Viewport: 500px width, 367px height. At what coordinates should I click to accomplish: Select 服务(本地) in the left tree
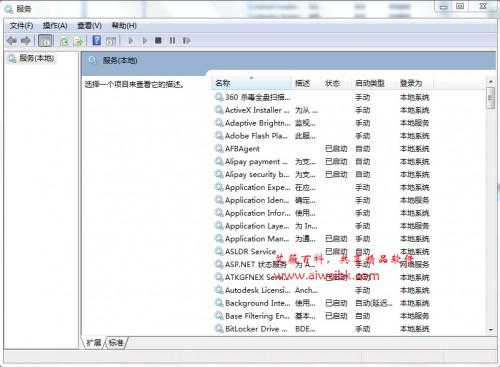(36, 58)
